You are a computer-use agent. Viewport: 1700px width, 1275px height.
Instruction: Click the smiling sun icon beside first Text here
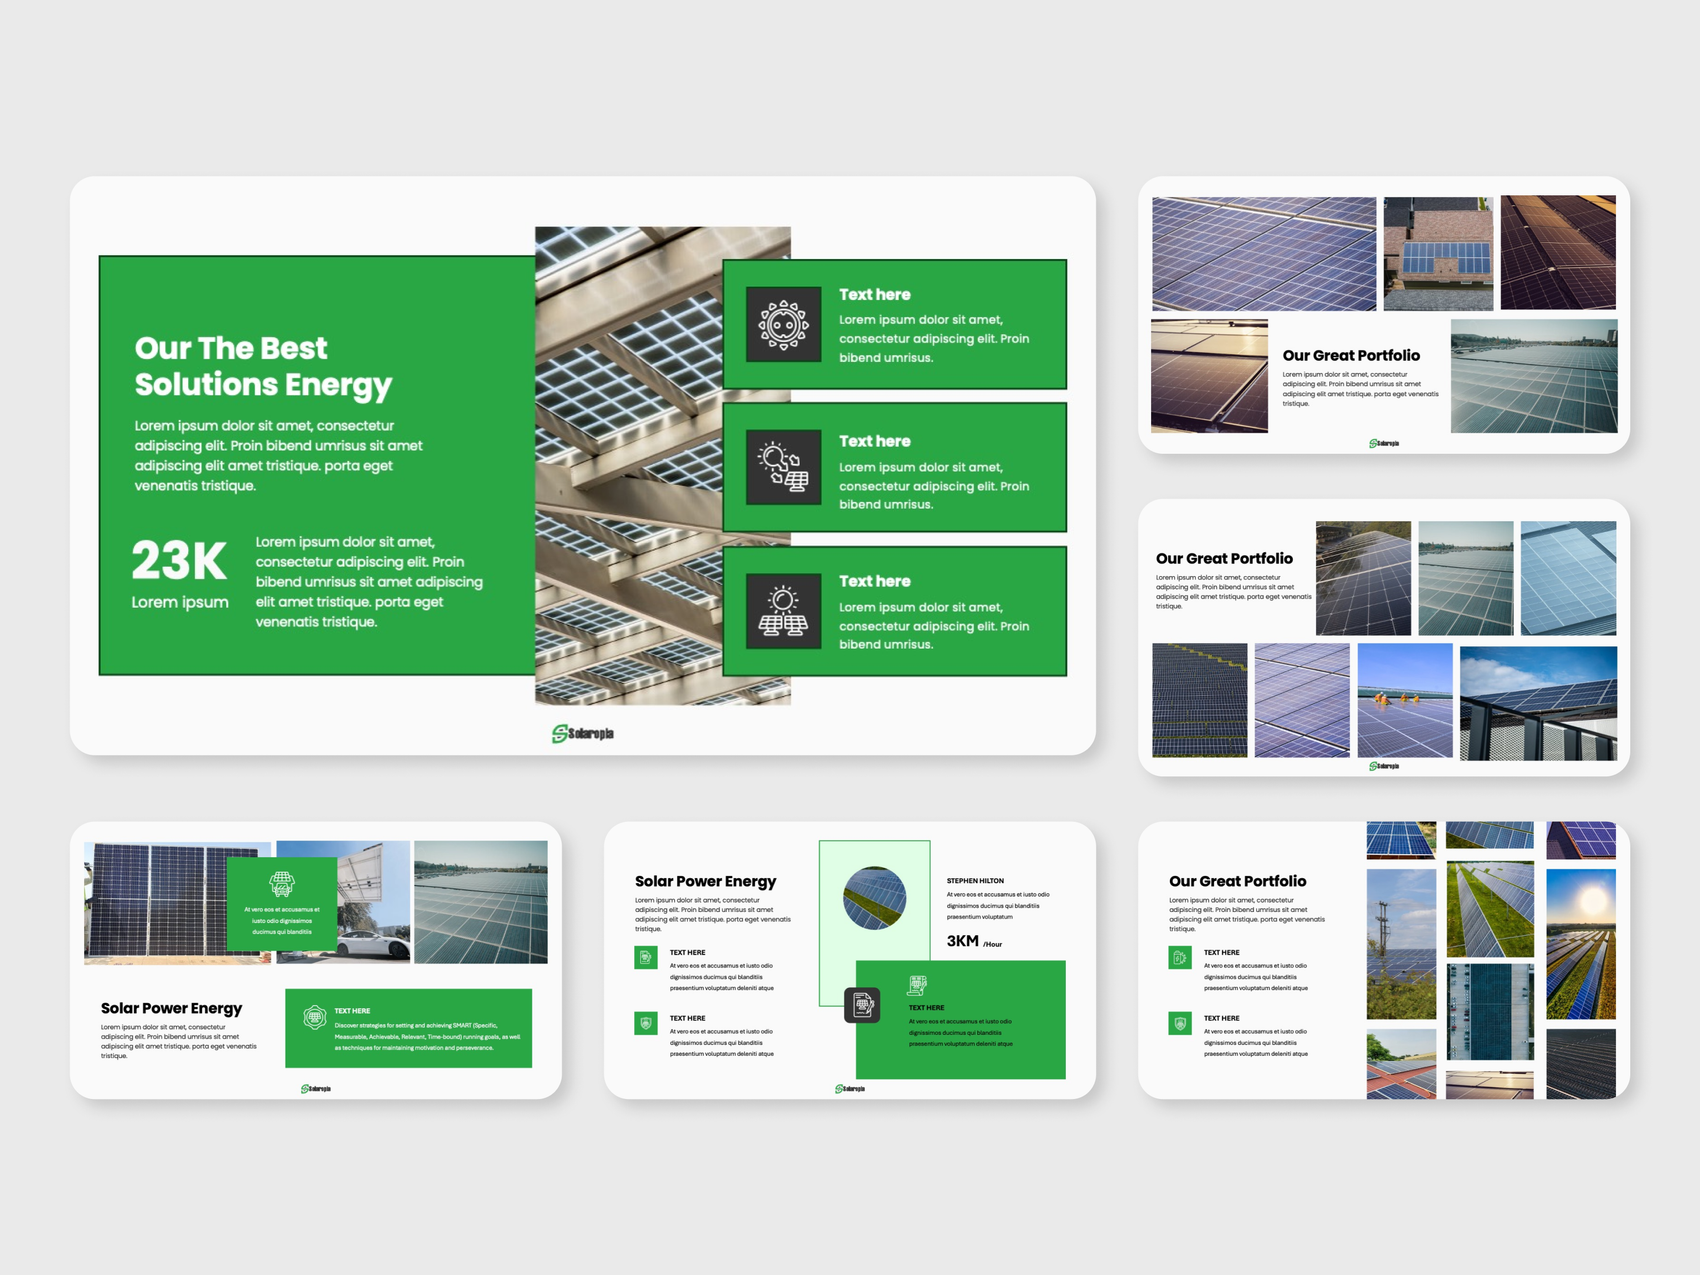click(783, 324)
